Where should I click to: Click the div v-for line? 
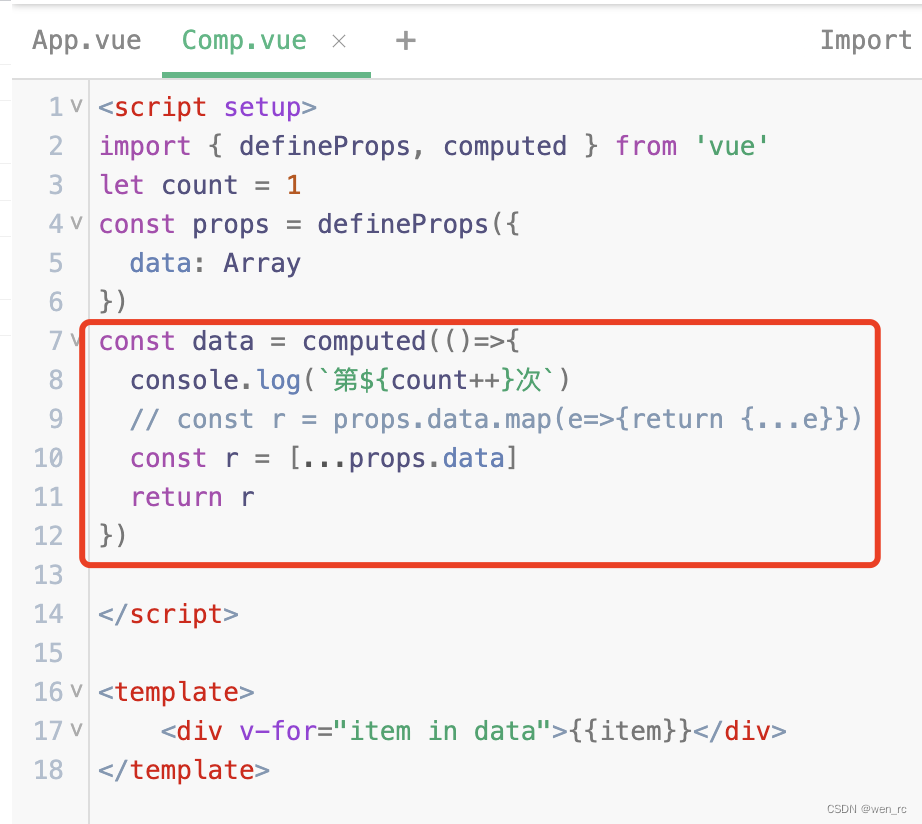(x=474, y=731)
